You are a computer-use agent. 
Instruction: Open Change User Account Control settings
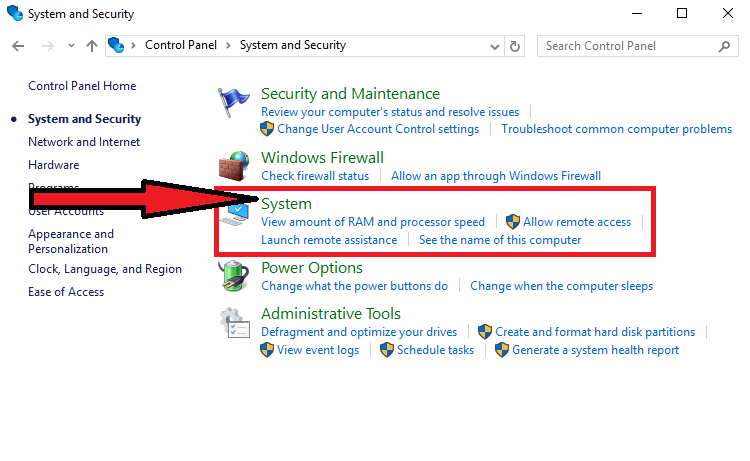(378, 129)
